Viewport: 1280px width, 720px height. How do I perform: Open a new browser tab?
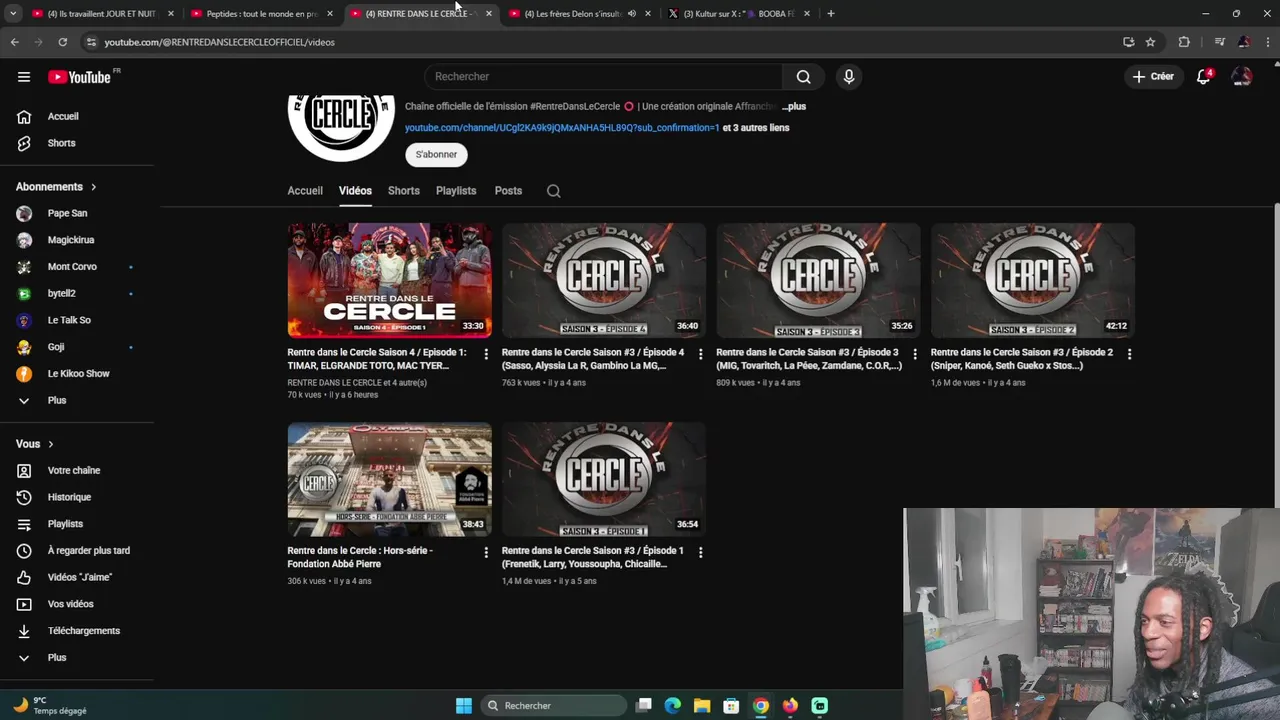coord(831,14)
